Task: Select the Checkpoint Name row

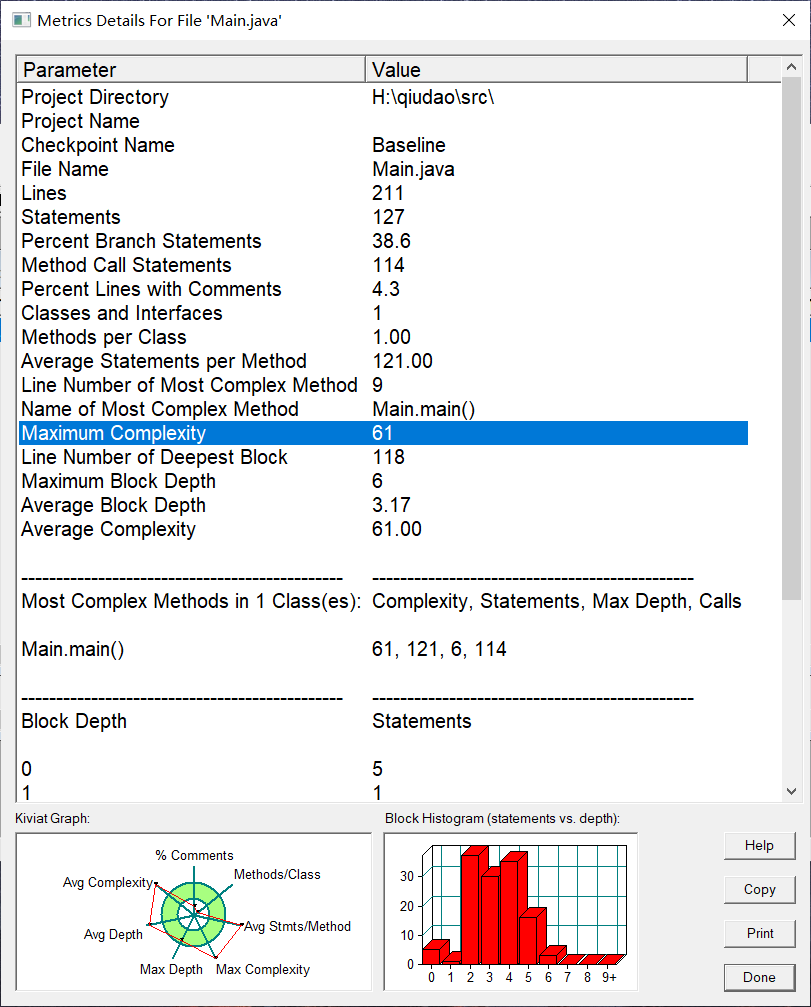Action: pos(383,145)
